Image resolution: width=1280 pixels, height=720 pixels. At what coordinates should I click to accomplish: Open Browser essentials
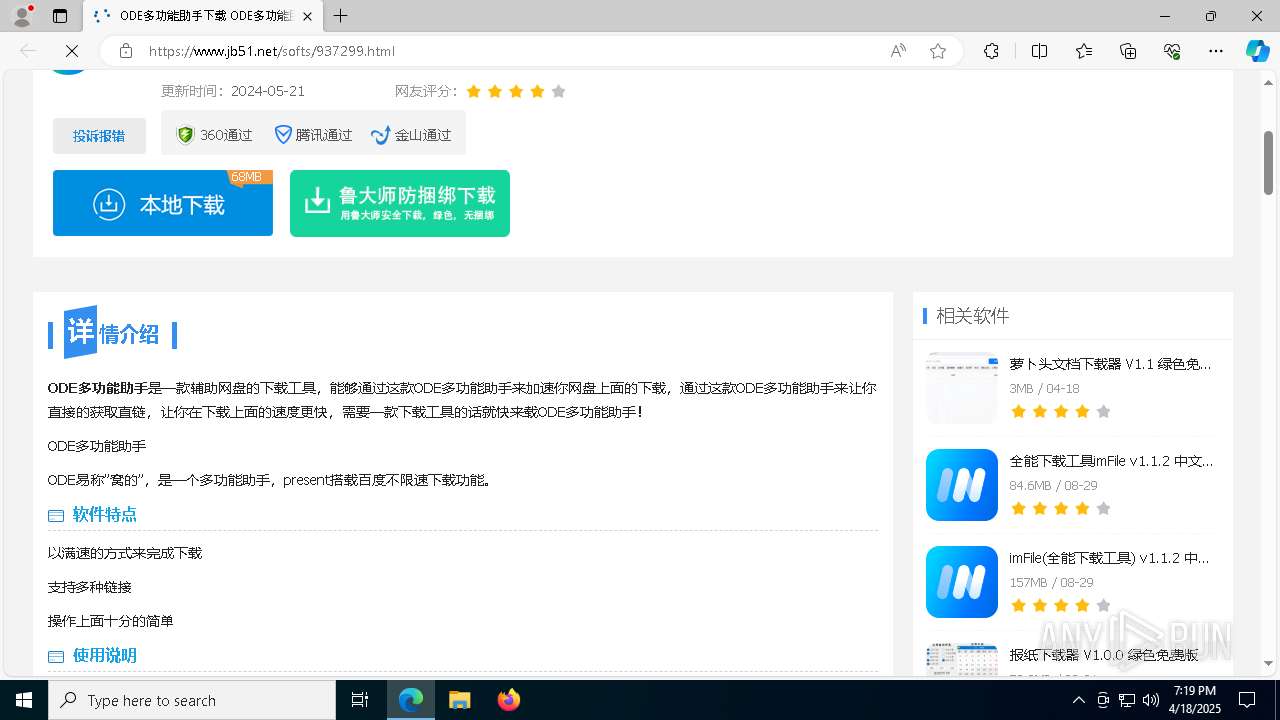point(1172,51)
